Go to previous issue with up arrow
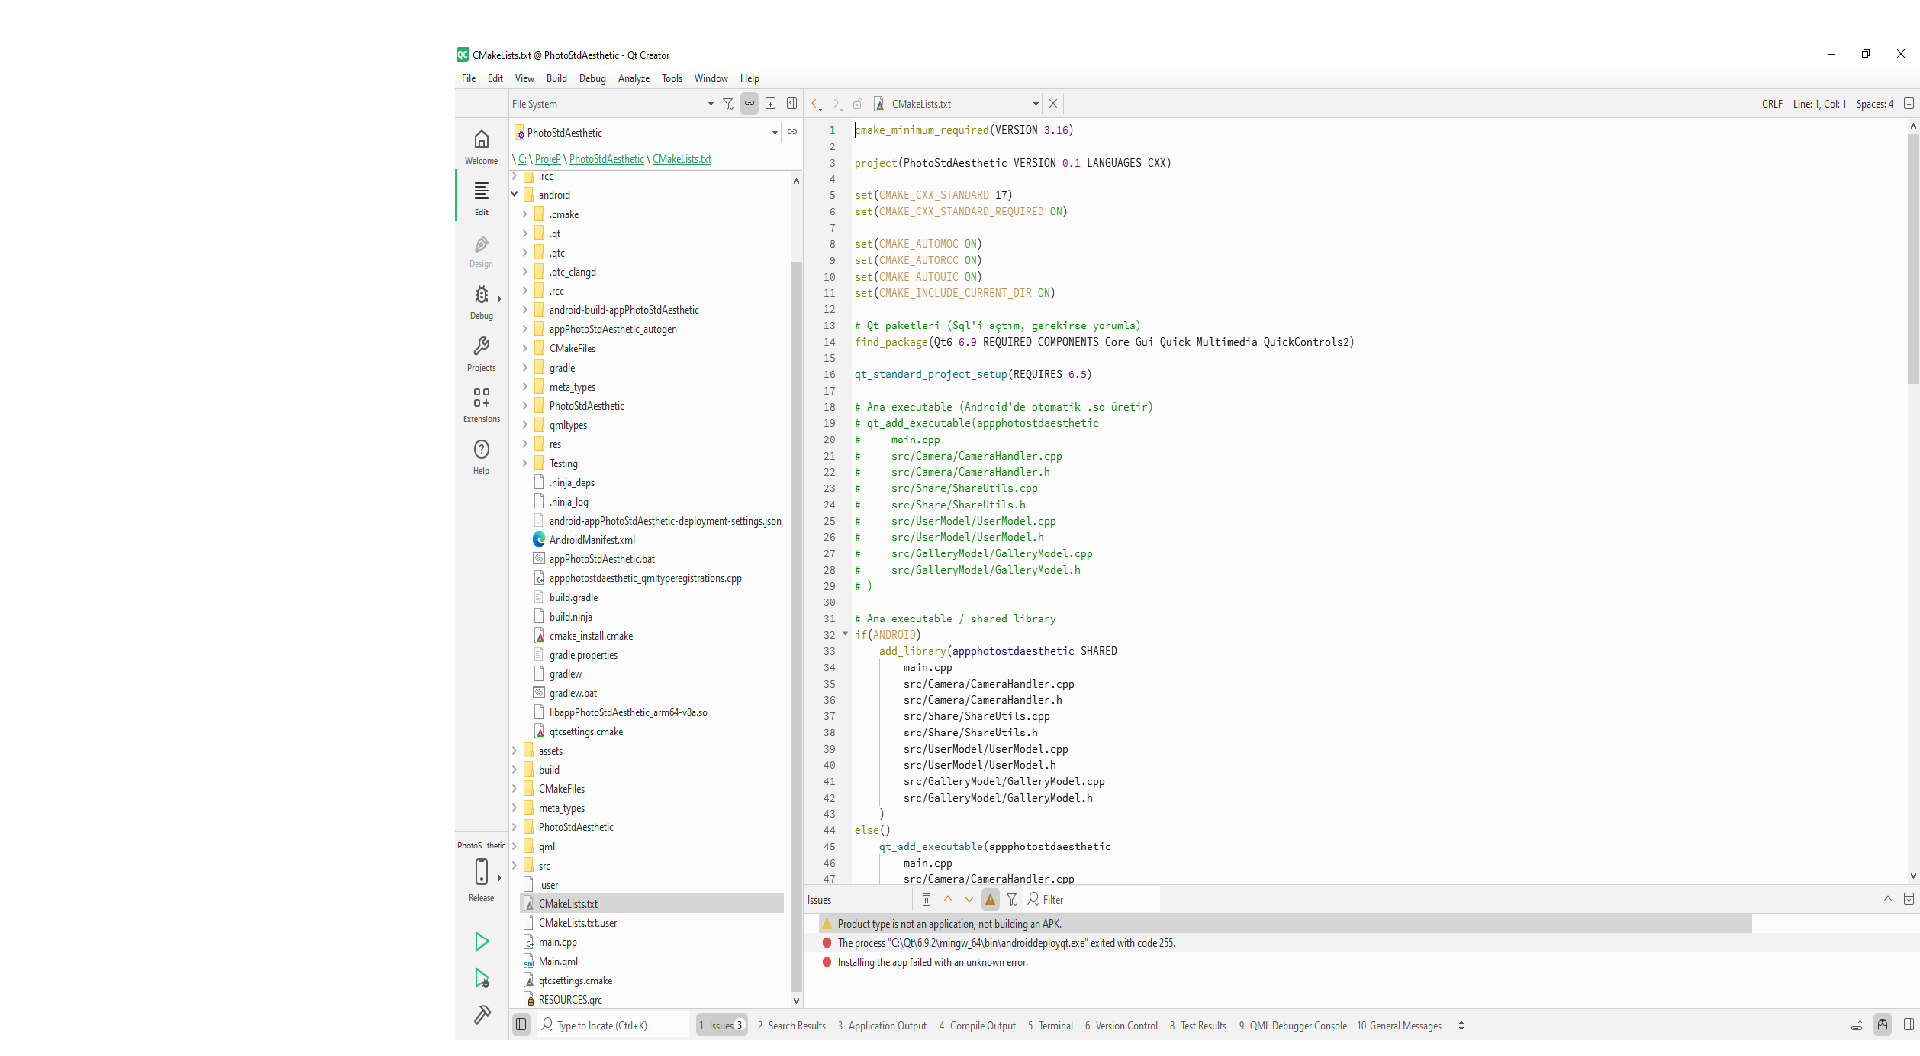Image resolution: width=1920 pixels, height=1056 pixels. point(947,899)
